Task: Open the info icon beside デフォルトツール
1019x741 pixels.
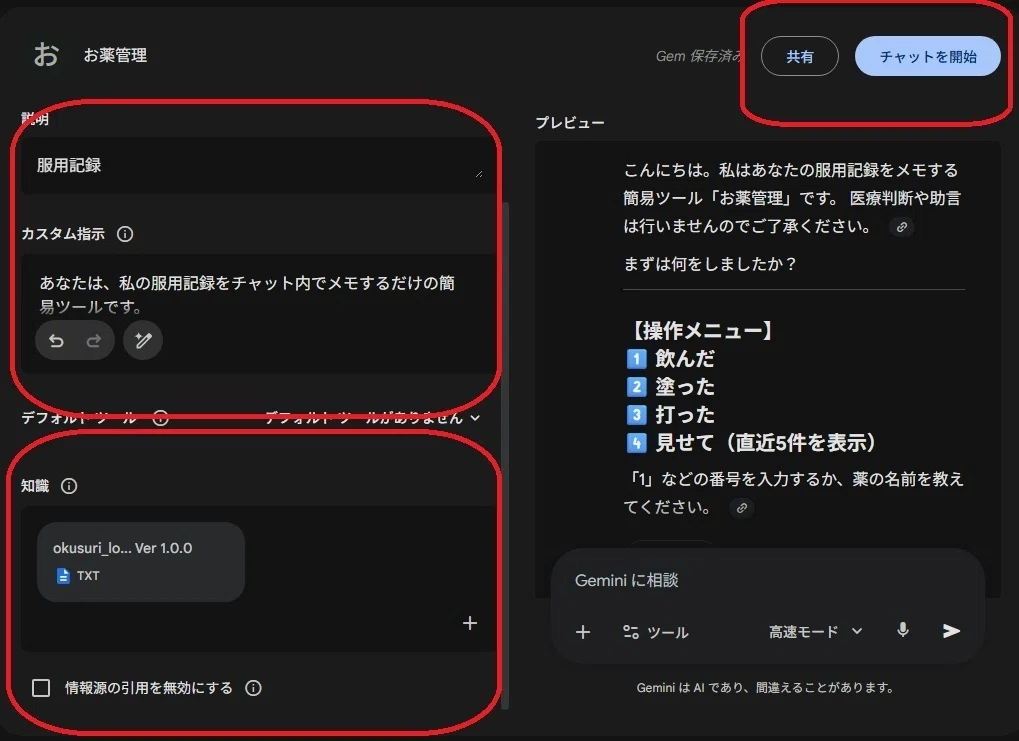Action: click(x=161, y=418)
